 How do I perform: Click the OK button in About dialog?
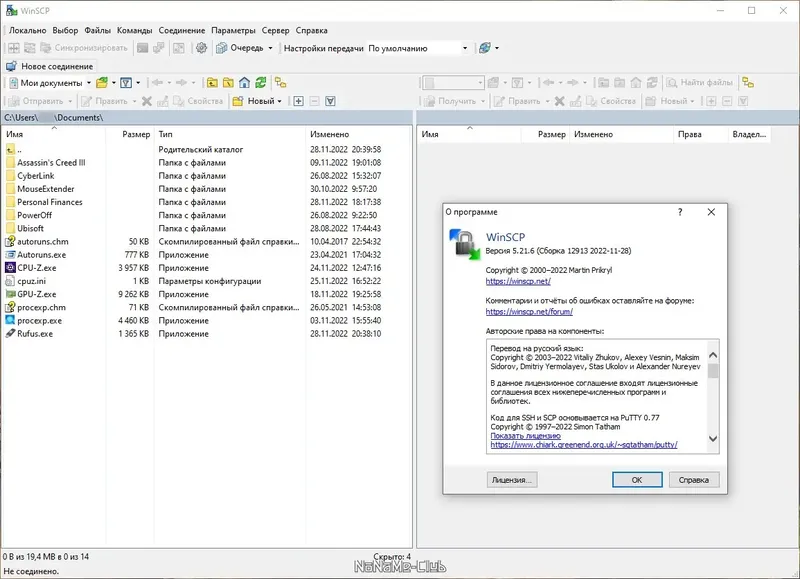637,480
